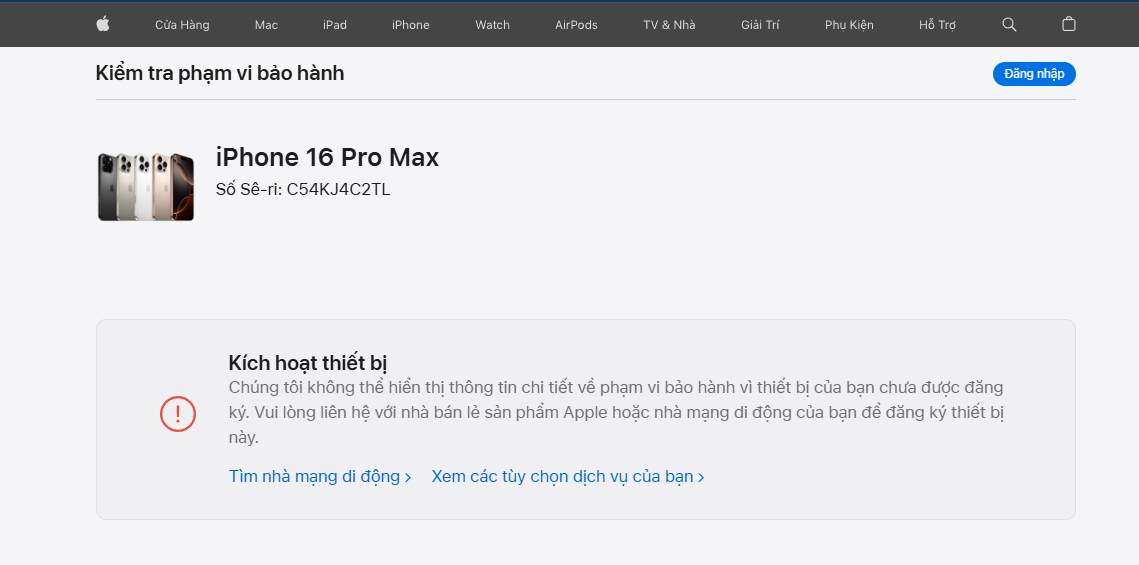Open the Cửa Hàng menu
Screen dimensions: 1139x565
(182, 25)
